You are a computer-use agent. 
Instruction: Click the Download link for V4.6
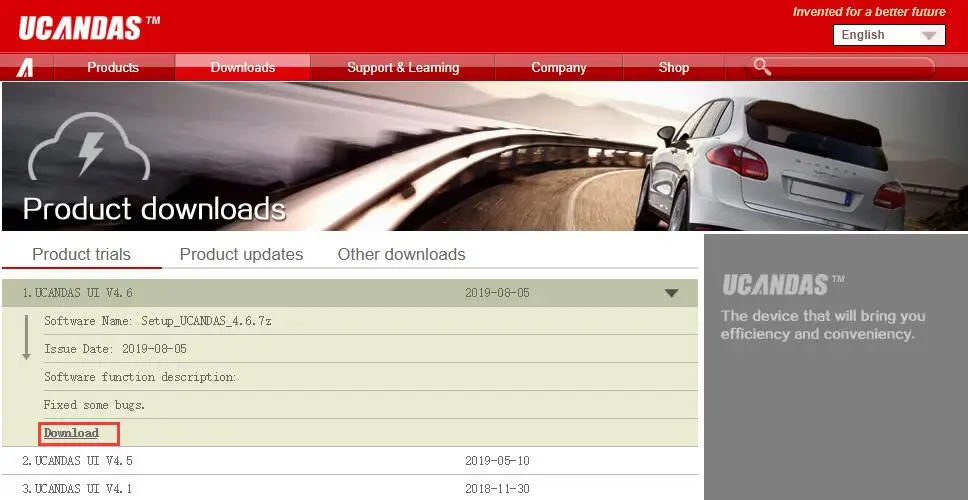pos(71,433)
